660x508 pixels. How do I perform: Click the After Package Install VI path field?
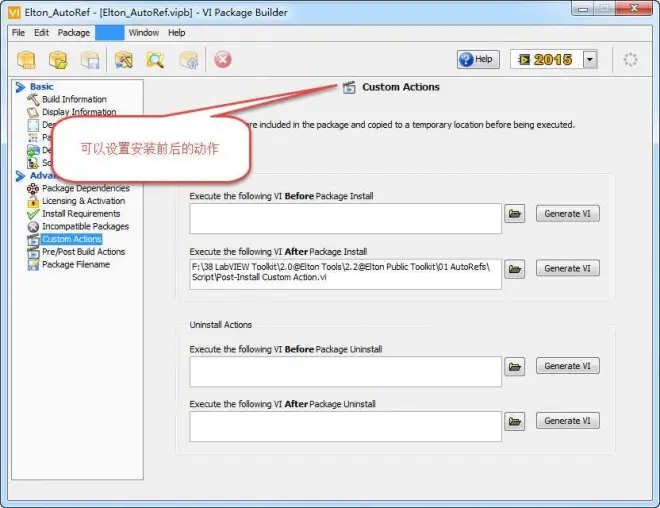pos(345,274)
